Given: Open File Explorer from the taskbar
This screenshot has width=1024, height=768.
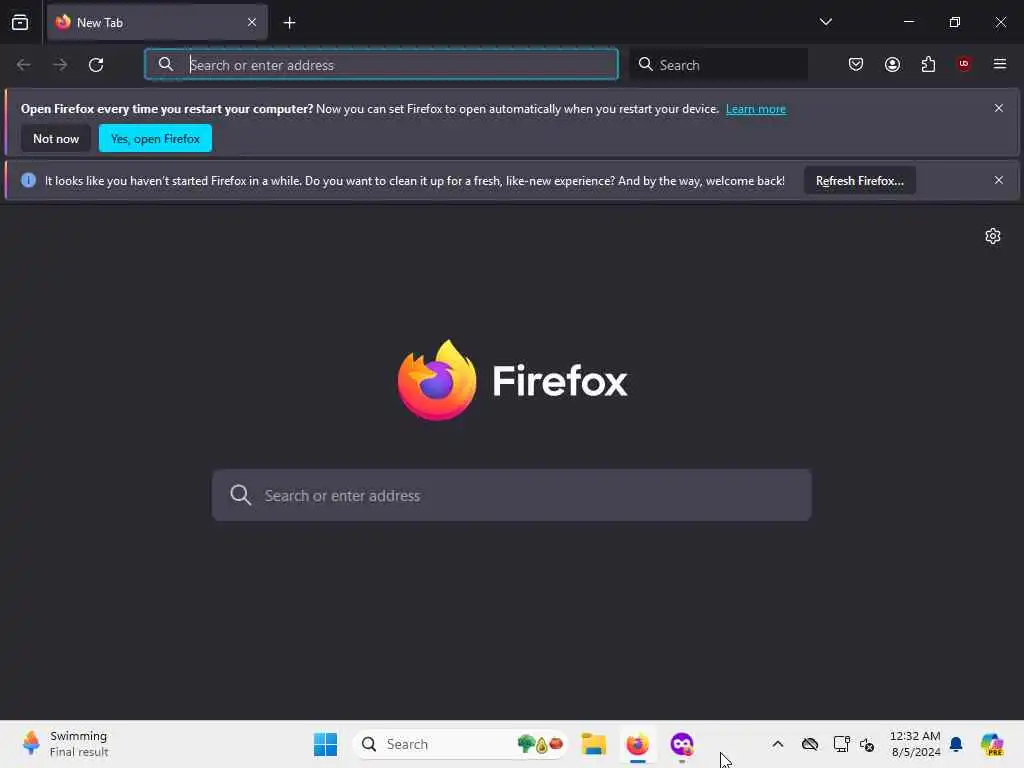Looking at the screenshot, I should click(594, 744).
